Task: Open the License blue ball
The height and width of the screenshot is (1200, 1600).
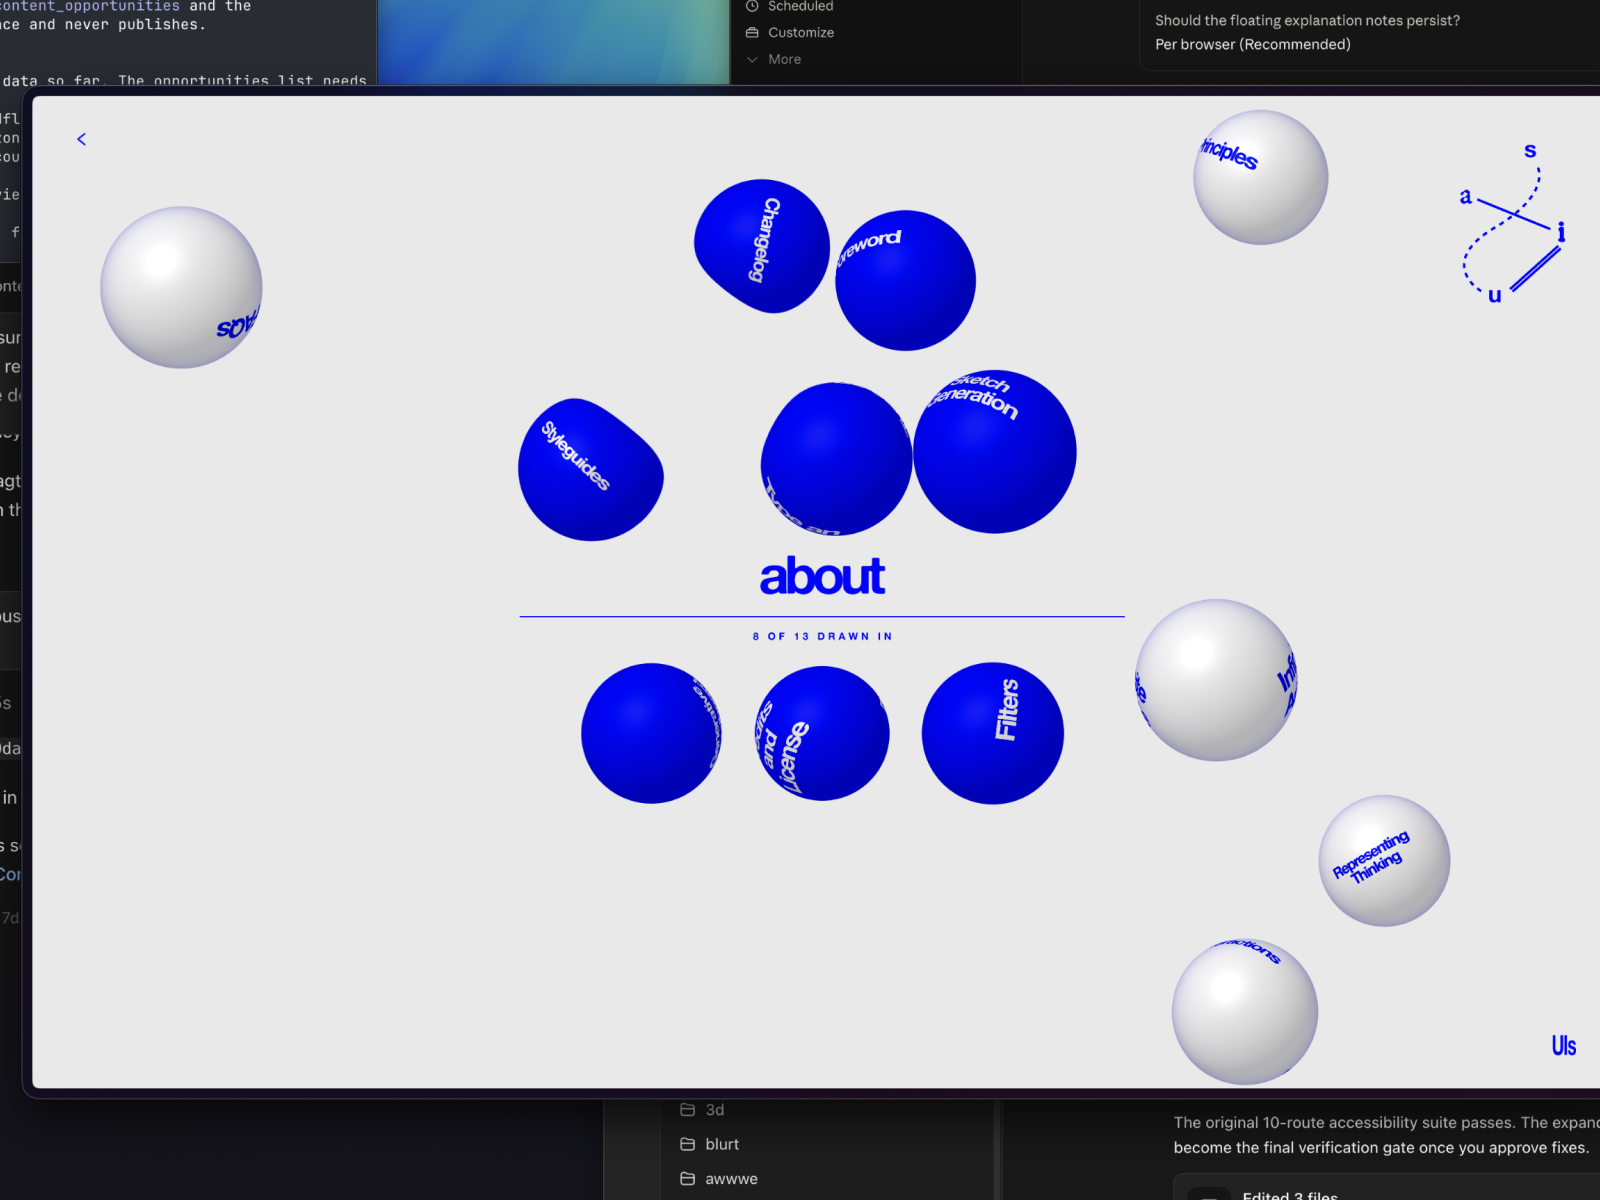Action: 821,733
